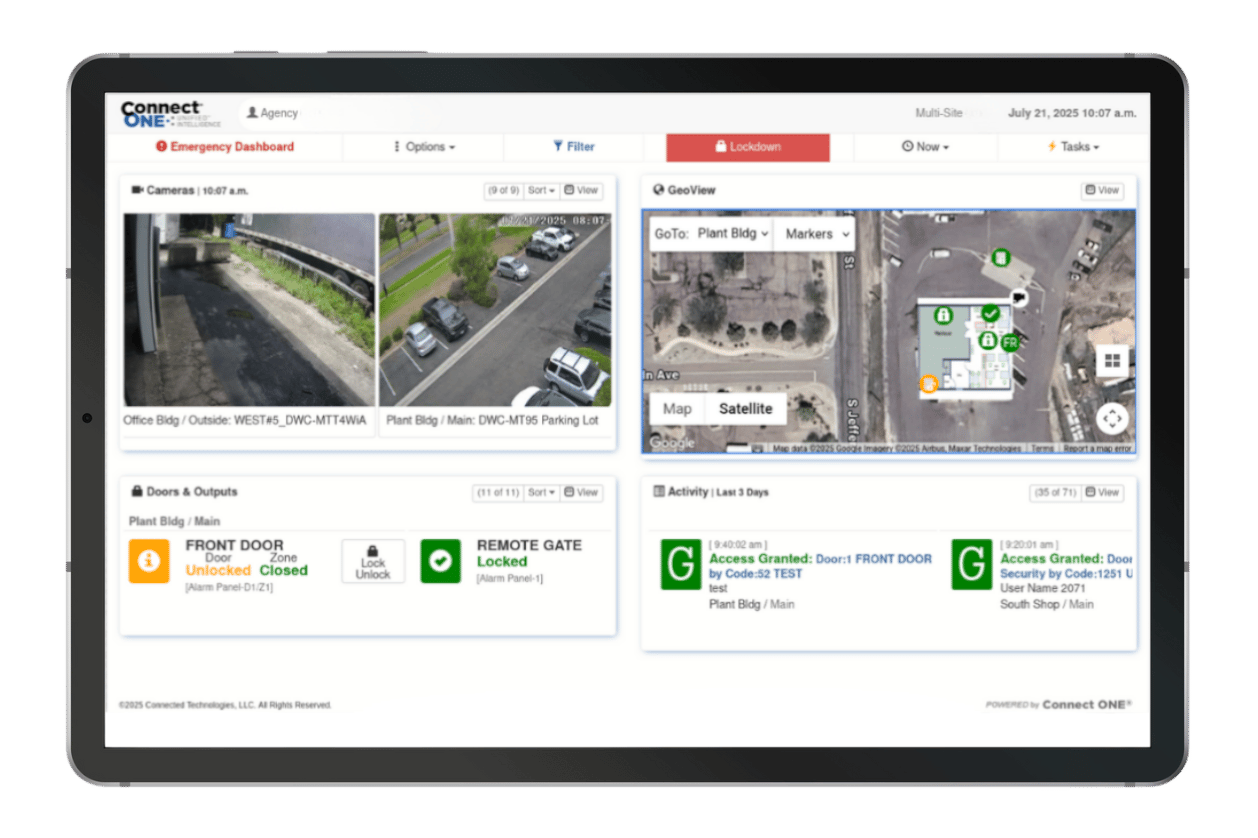Switch the GeoView to Map view
Screen dimensions: 1258x838
[677, 408]
